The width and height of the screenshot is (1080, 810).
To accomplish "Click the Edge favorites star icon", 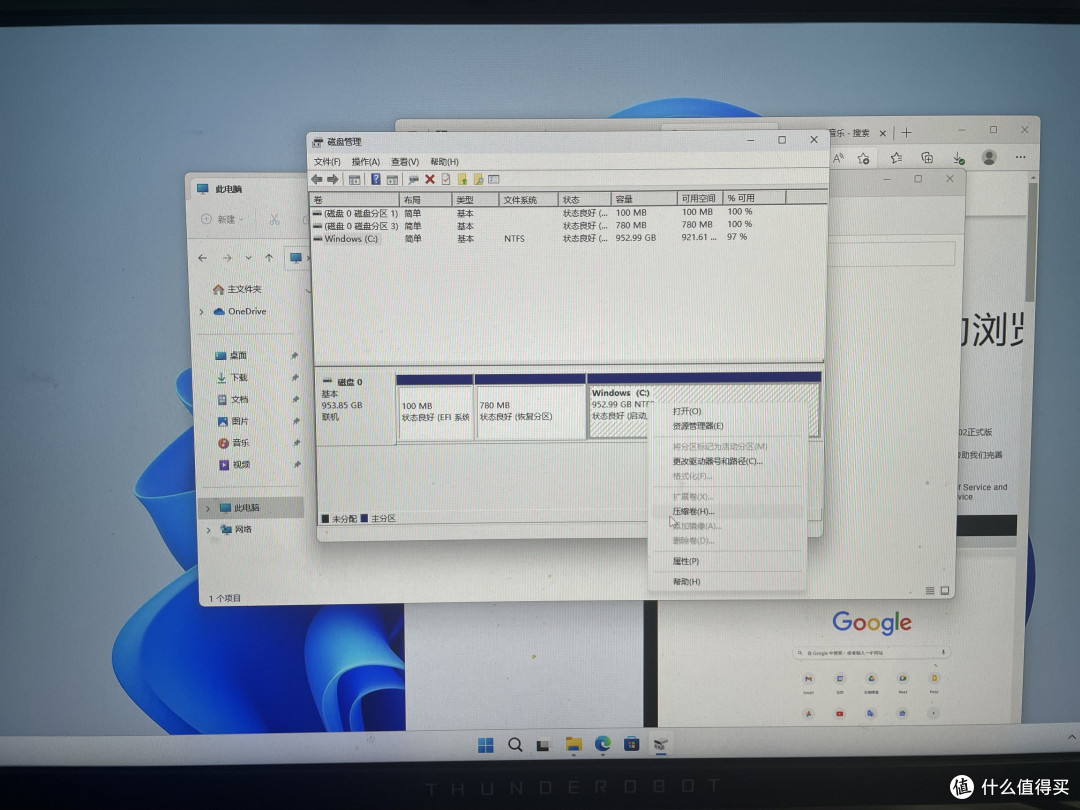I will point(896,158).
